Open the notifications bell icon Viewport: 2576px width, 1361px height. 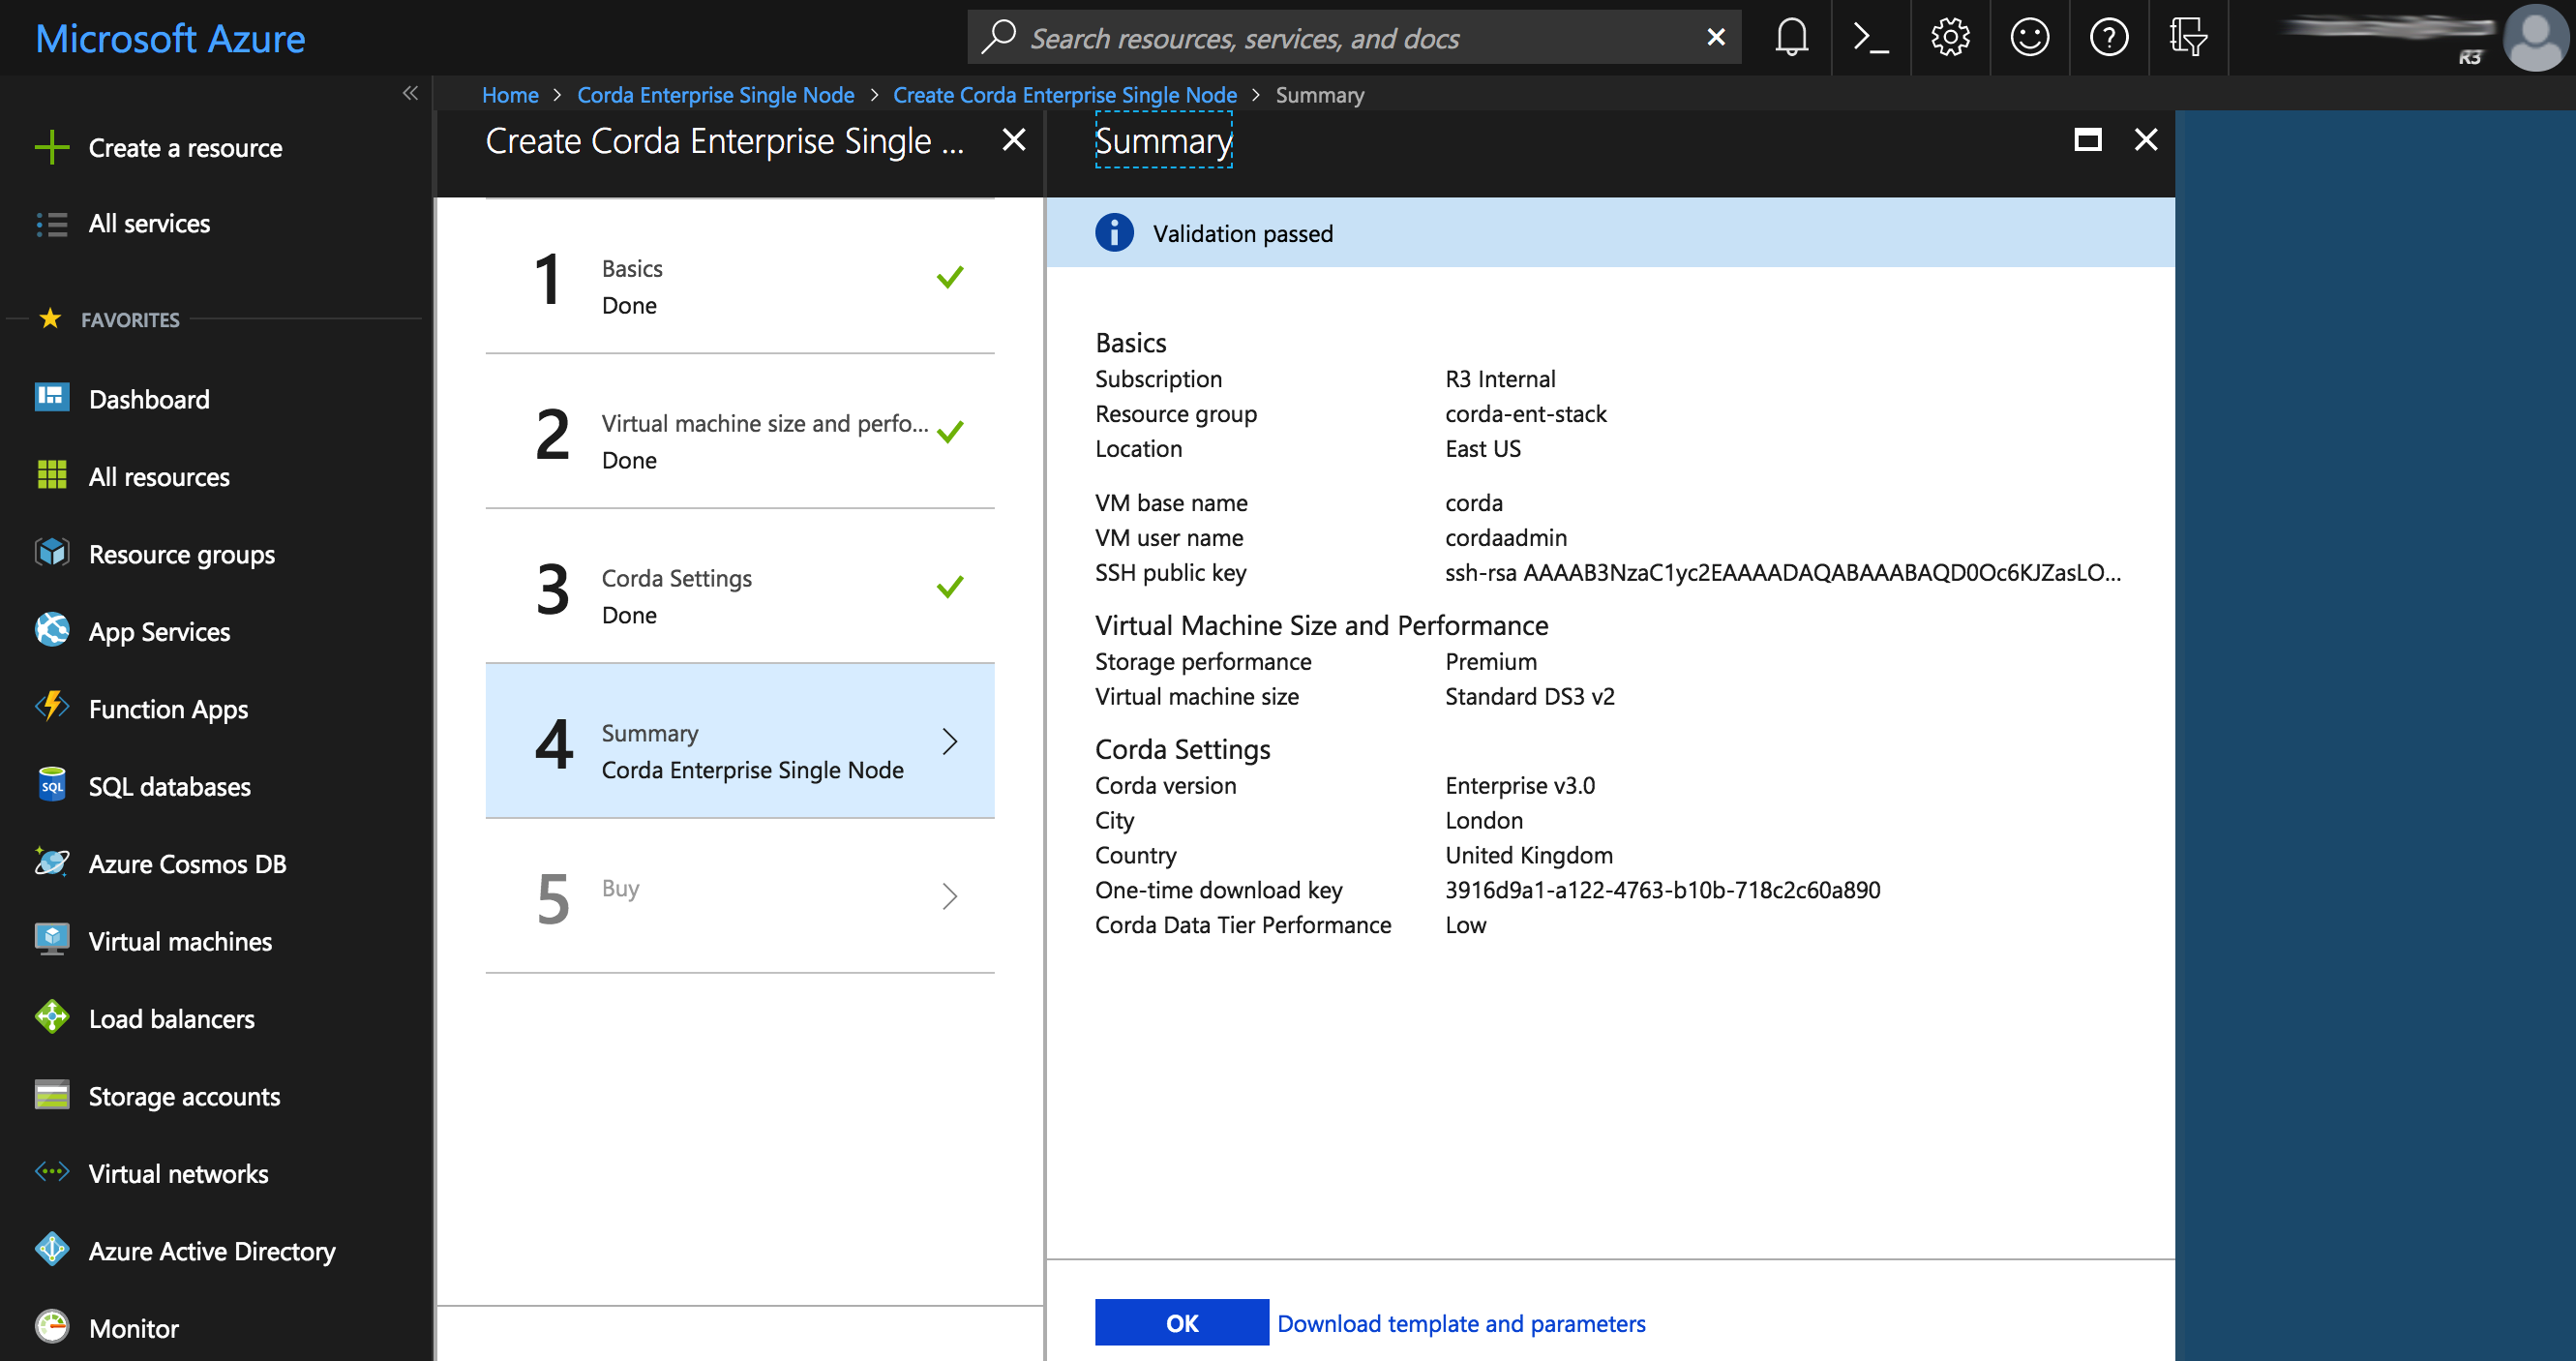pos(1791,38)
